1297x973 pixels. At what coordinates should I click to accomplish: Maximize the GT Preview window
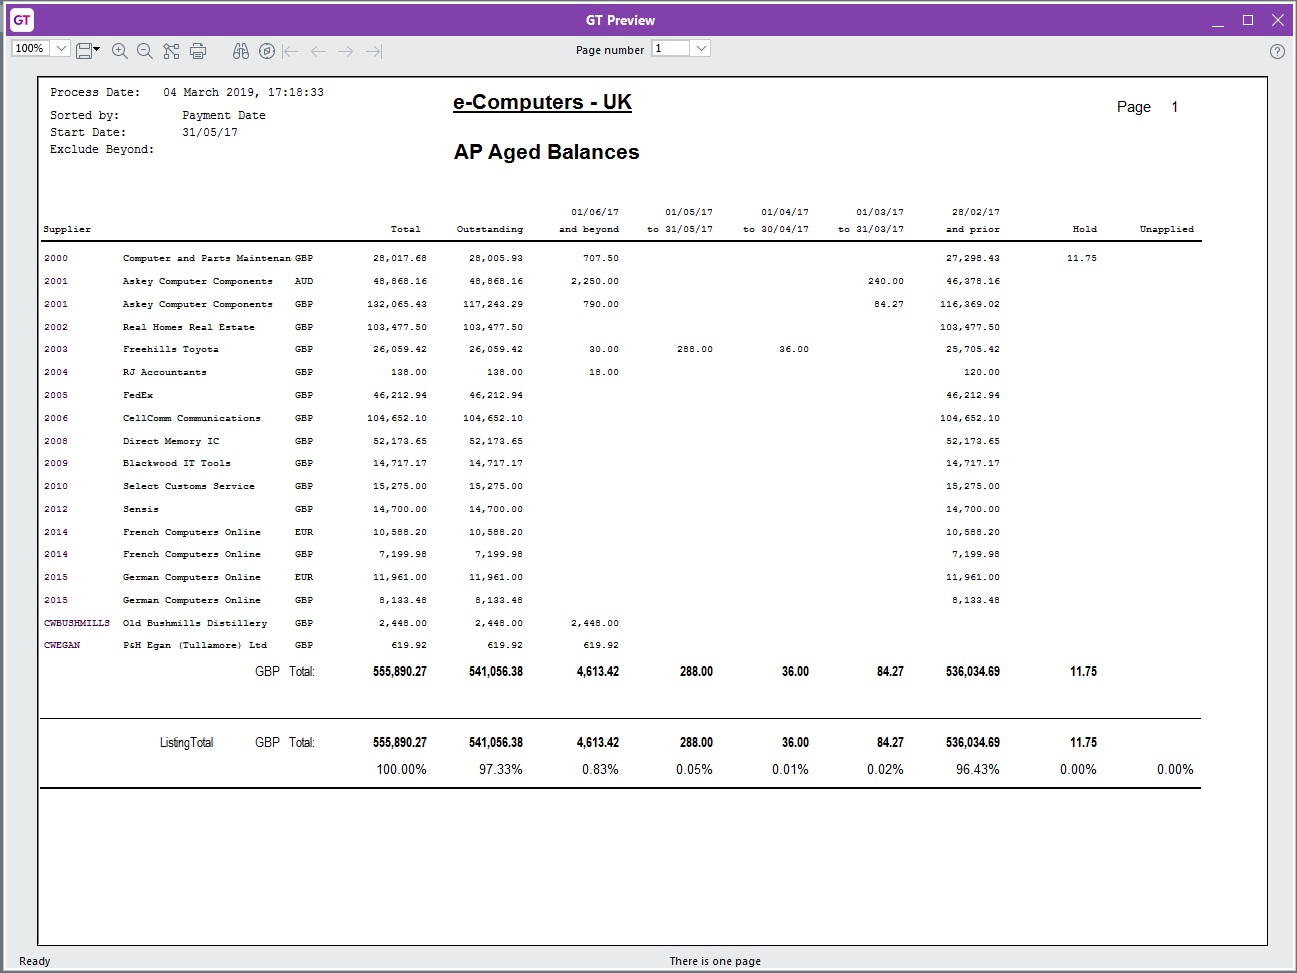tap(1248, 20)
